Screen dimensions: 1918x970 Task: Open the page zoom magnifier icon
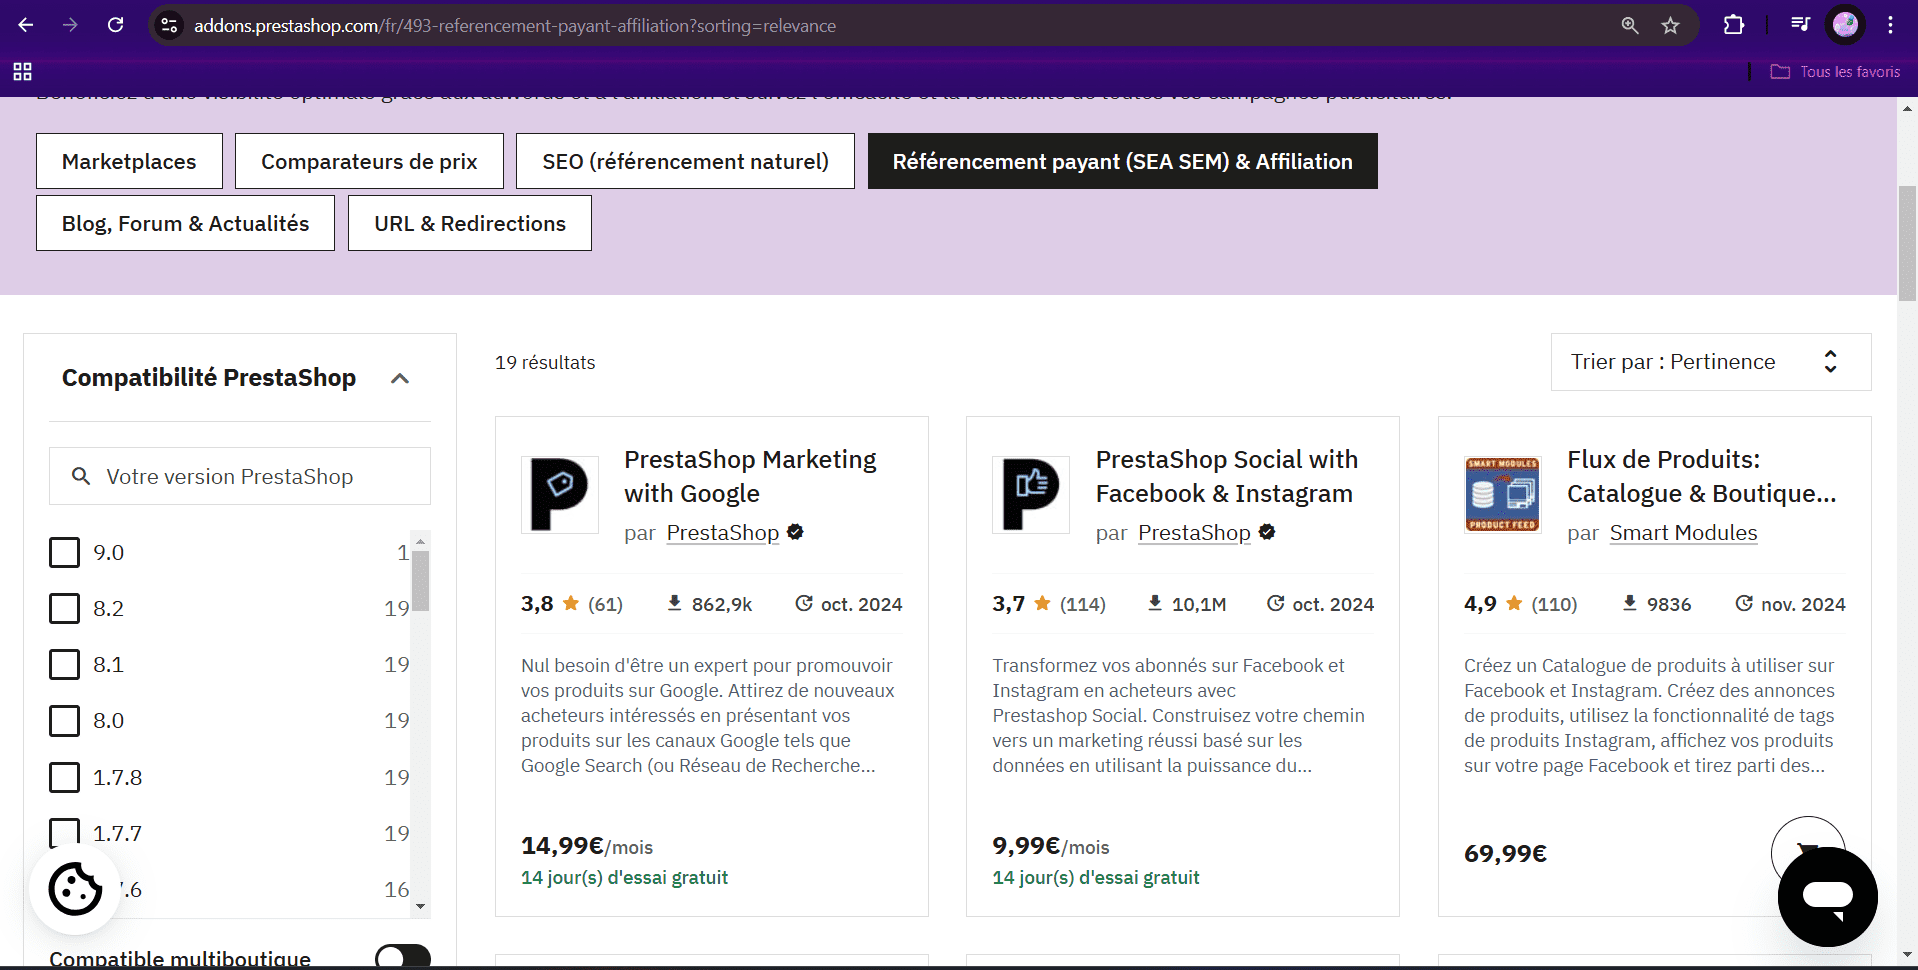point(1630,25)
